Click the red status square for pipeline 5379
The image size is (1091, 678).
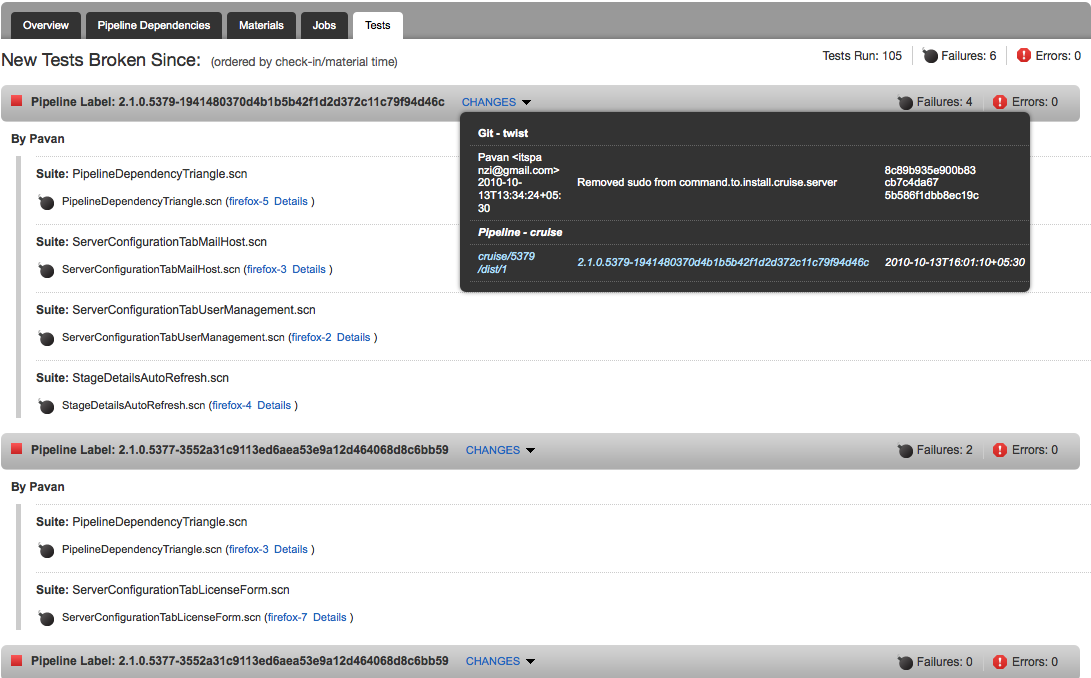(16, 102)
